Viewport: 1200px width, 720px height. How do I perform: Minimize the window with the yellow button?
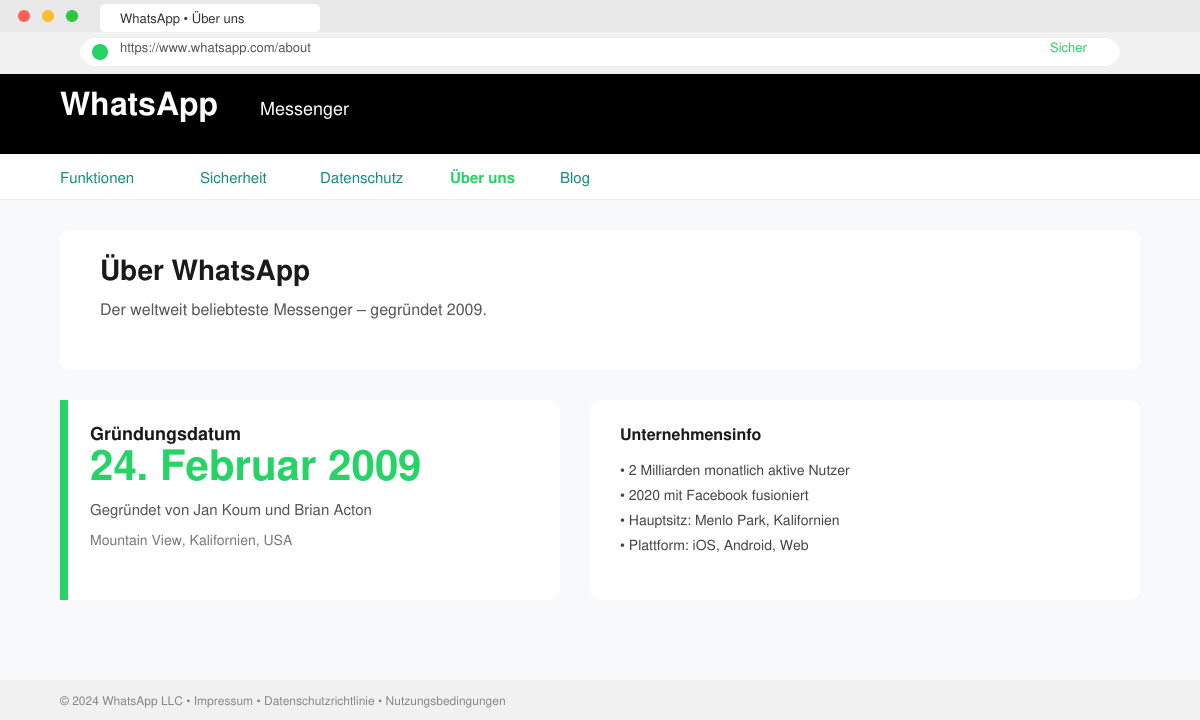tap(48, 16)
